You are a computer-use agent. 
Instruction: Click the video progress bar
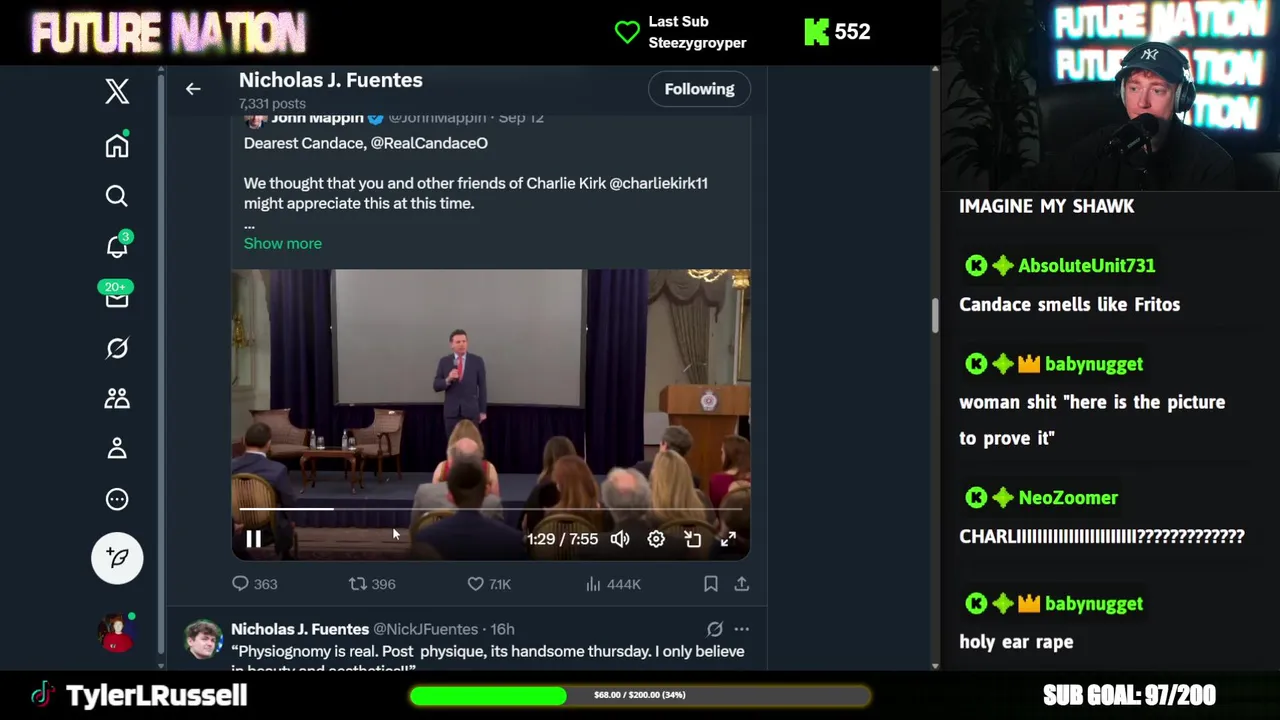click(490, 509)
